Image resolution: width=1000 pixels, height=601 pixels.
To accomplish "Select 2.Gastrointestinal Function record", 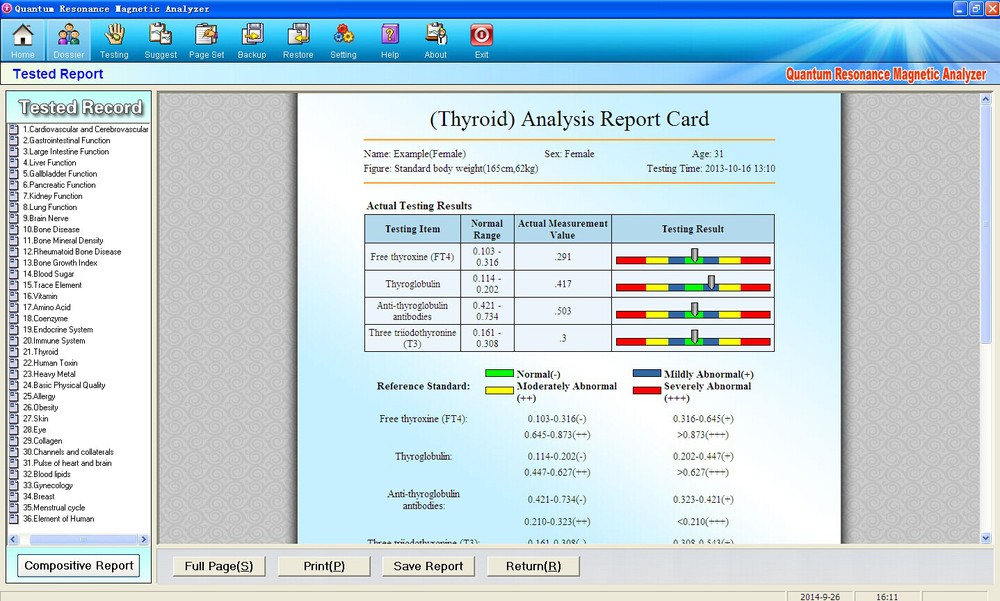I will click(x=66, y=140).
